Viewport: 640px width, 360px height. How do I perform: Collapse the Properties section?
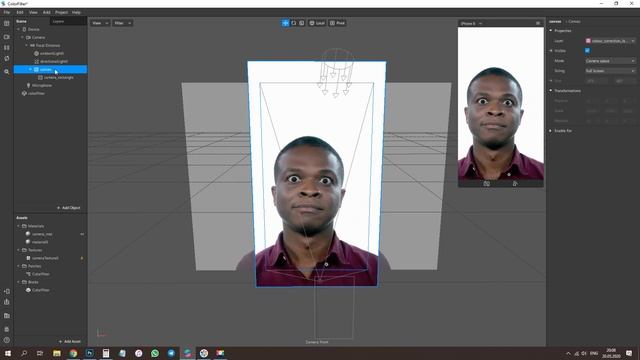(x=551, y=31)
